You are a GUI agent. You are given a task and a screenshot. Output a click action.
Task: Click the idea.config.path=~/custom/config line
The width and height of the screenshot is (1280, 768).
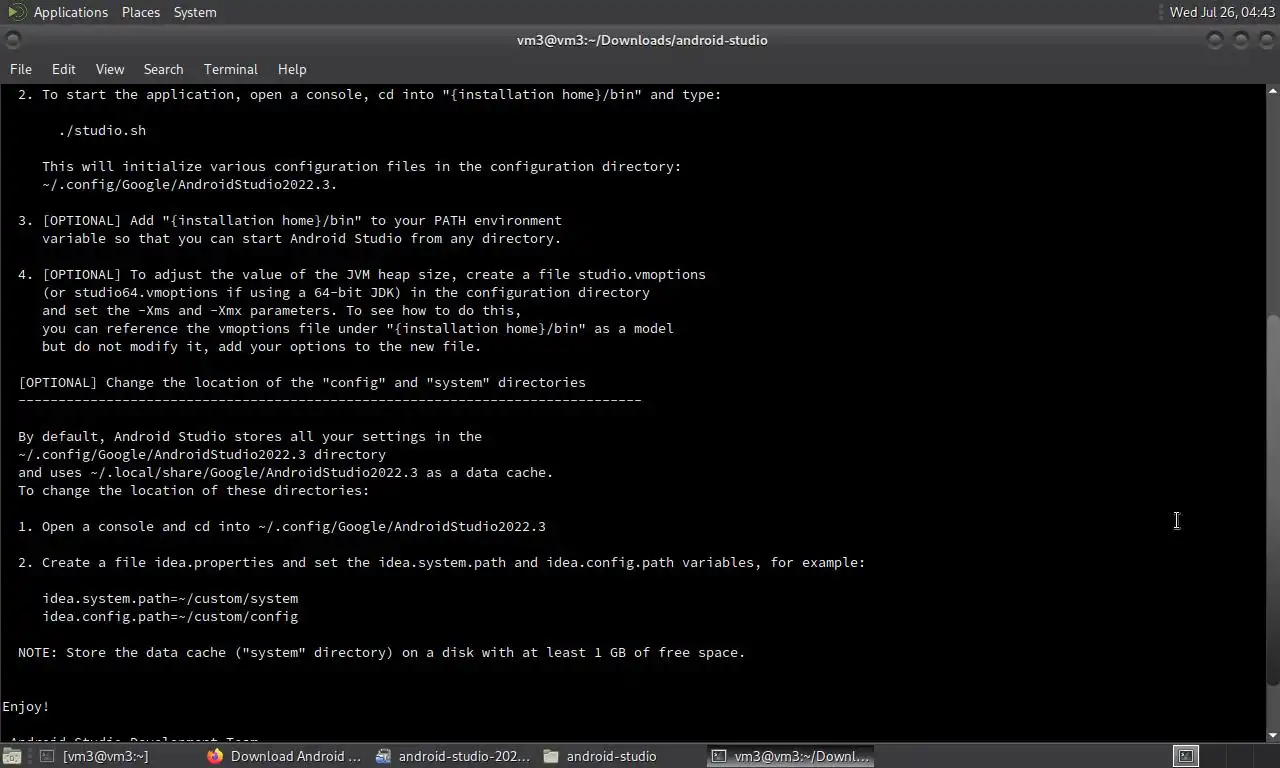[x=170, y=616]
